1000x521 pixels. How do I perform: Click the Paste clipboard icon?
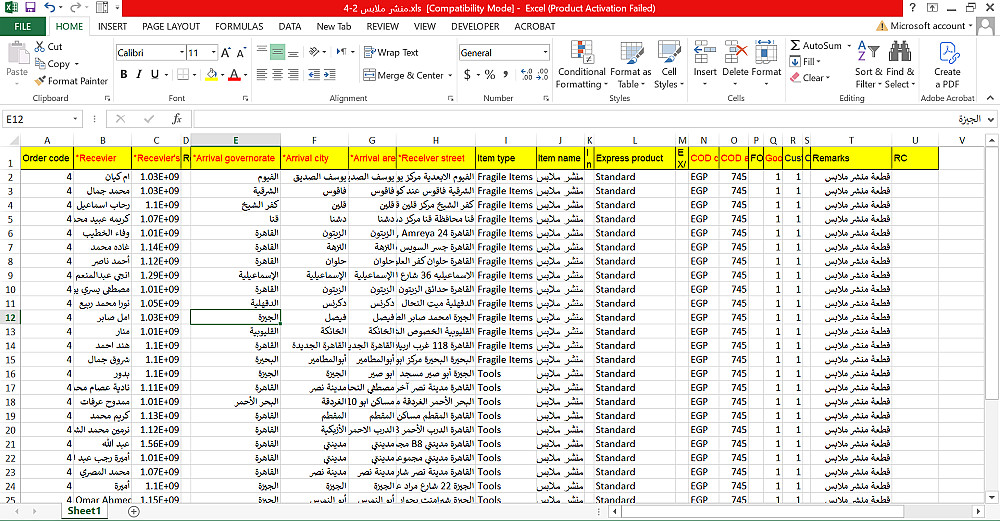coord(17,54)
